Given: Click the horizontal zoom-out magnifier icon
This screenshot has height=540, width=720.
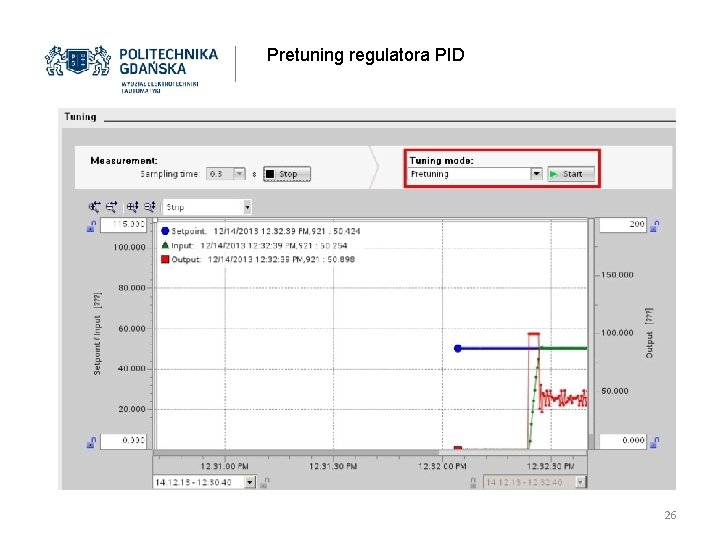Looking at the screenshot, I should click(x=112, y=207).
